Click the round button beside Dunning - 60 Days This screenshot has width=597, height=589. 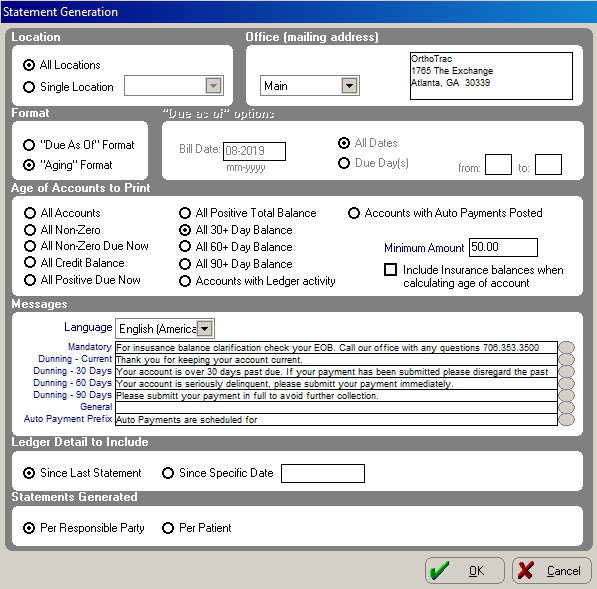tap(567, 384)
